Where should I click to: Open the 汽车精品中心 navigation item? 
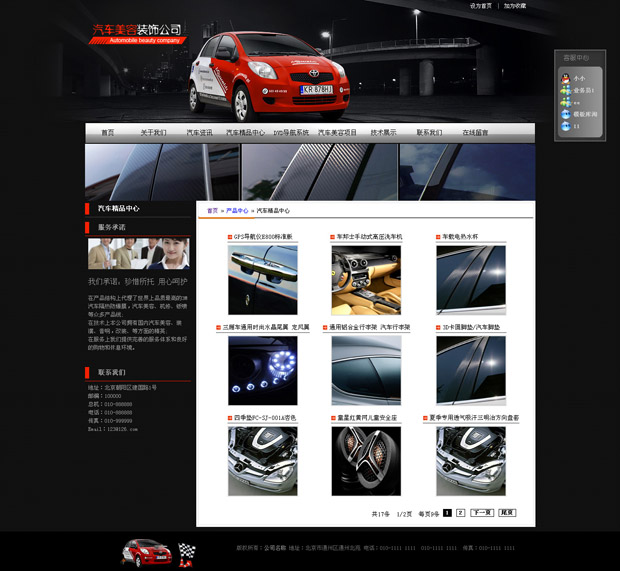click(x=246, y=133)
